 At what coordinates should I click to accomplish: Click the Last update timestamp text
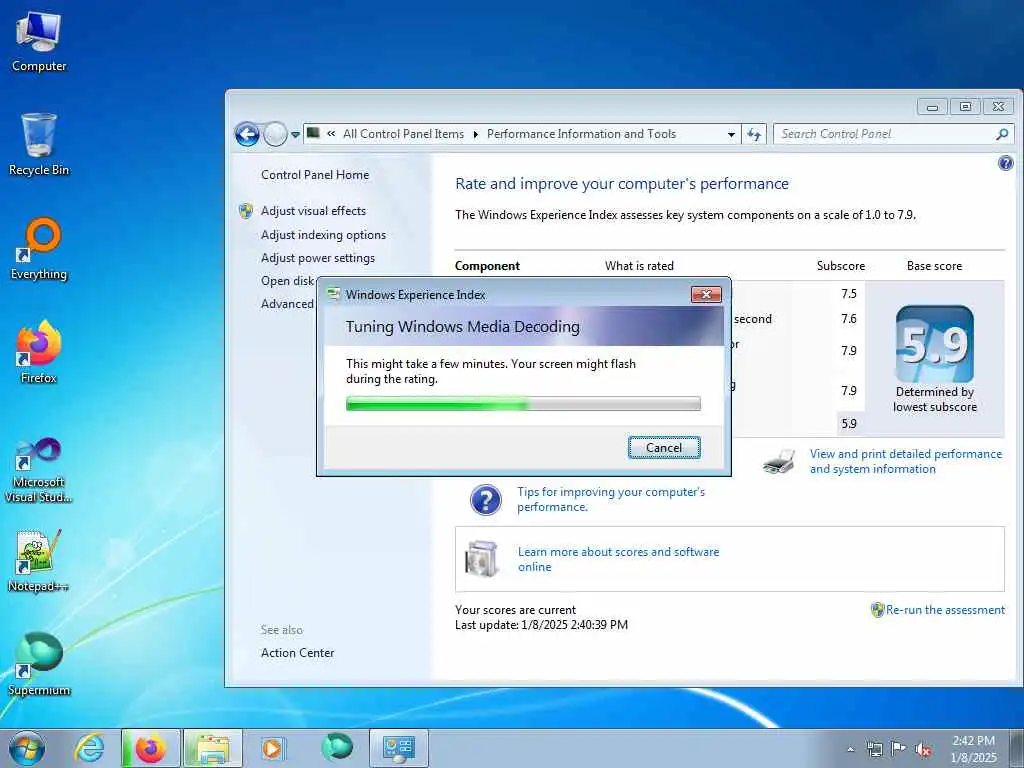[541, 625]
